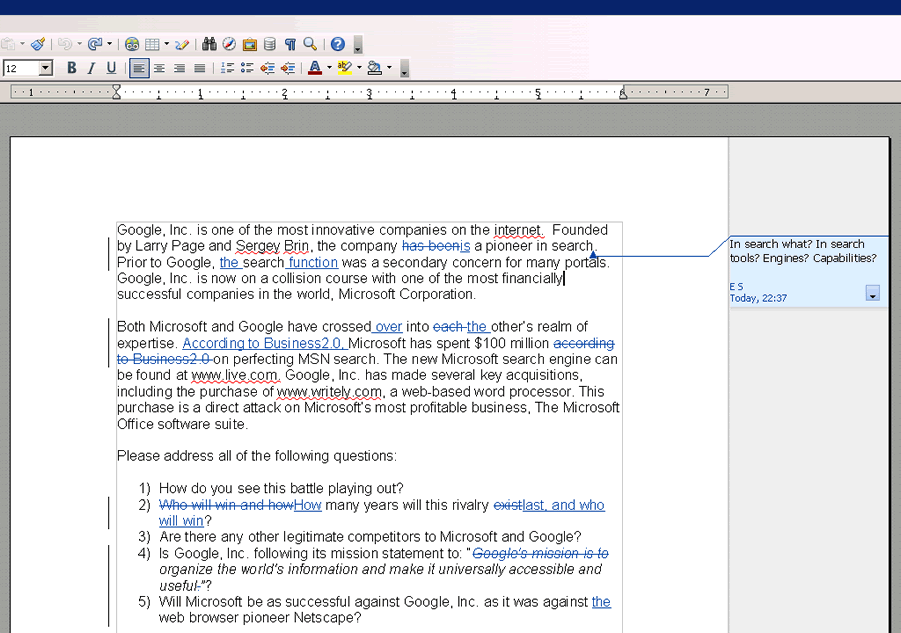The width and height of the screenshot is (901, 633).
Task: Open the comment's dropdown menu button
Action: [872, 294]
